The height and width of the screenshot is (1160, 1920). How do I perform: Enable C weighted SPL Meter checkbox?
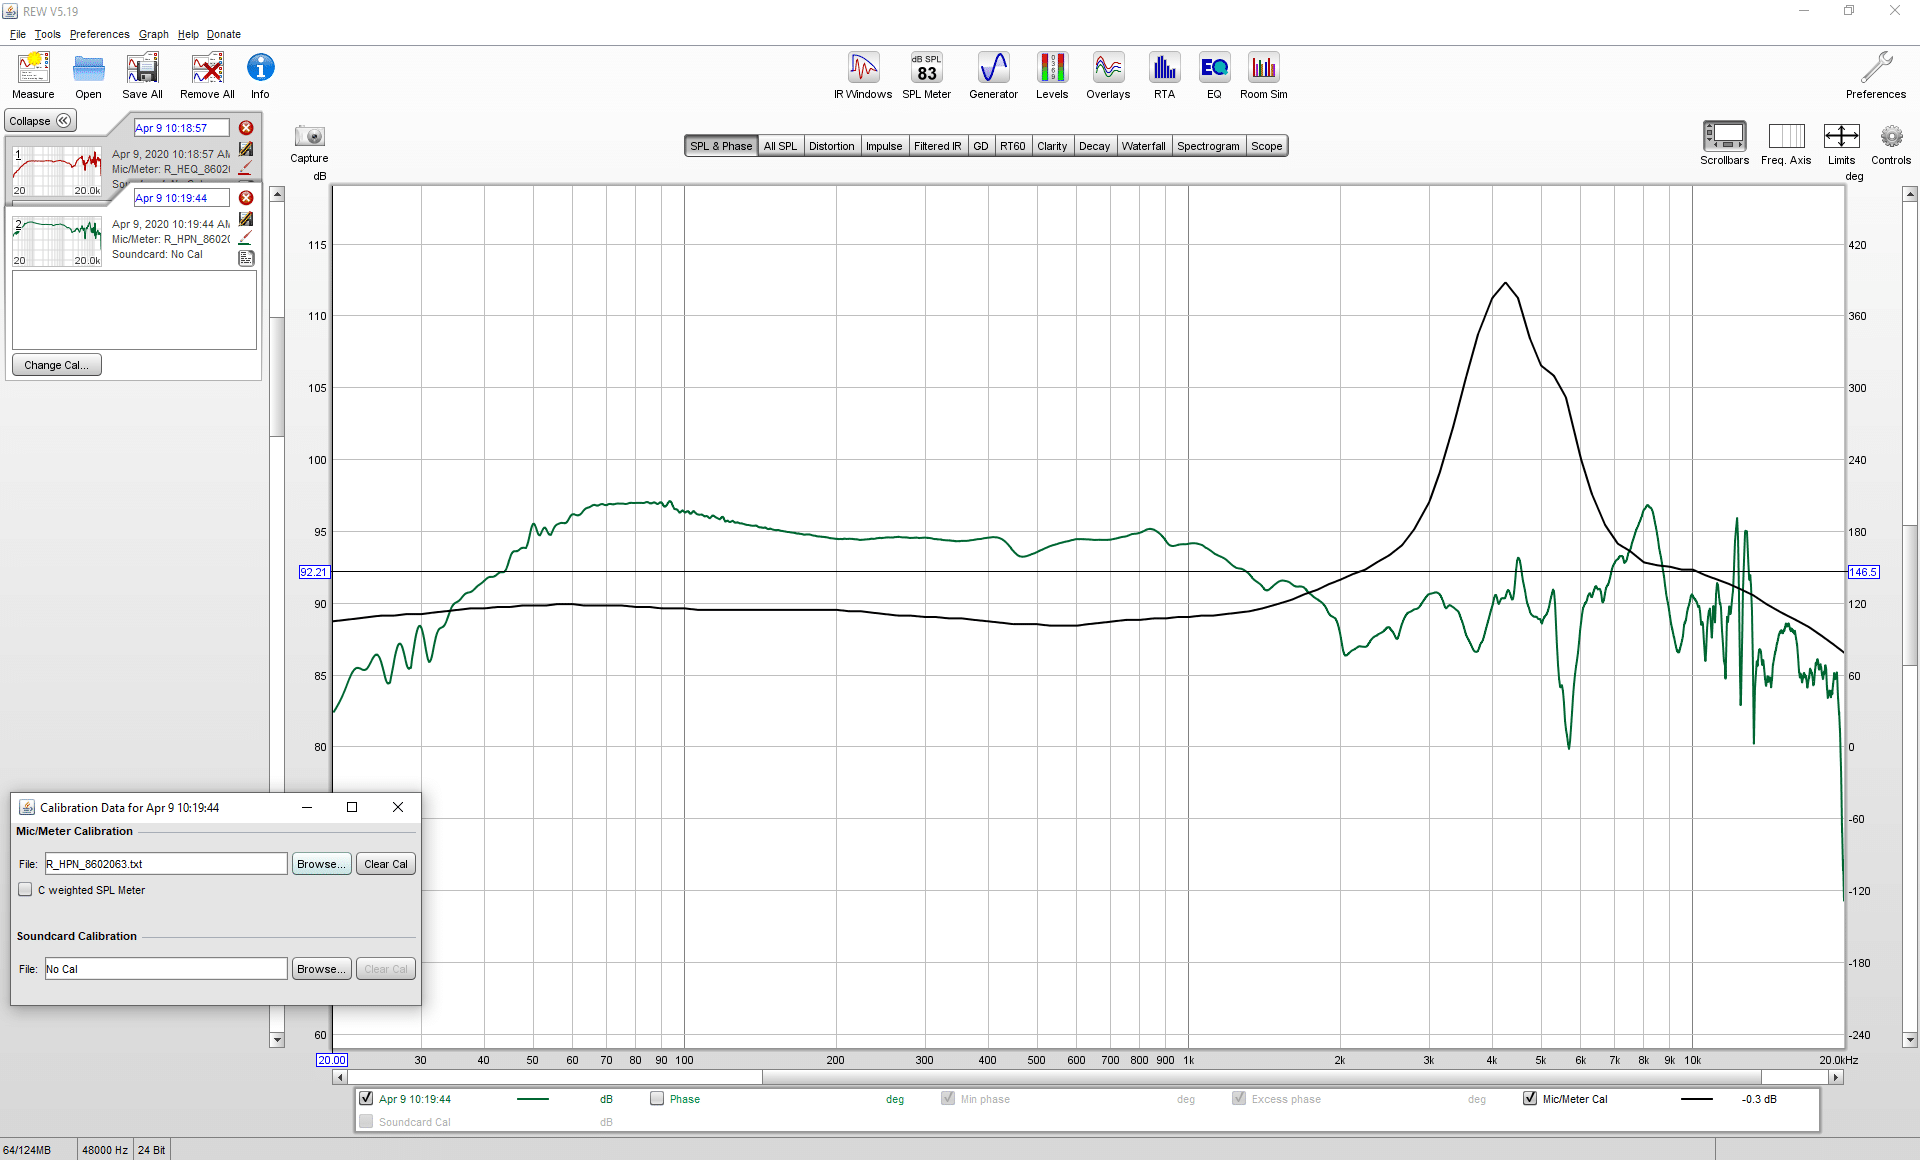[x=25, y=890]
